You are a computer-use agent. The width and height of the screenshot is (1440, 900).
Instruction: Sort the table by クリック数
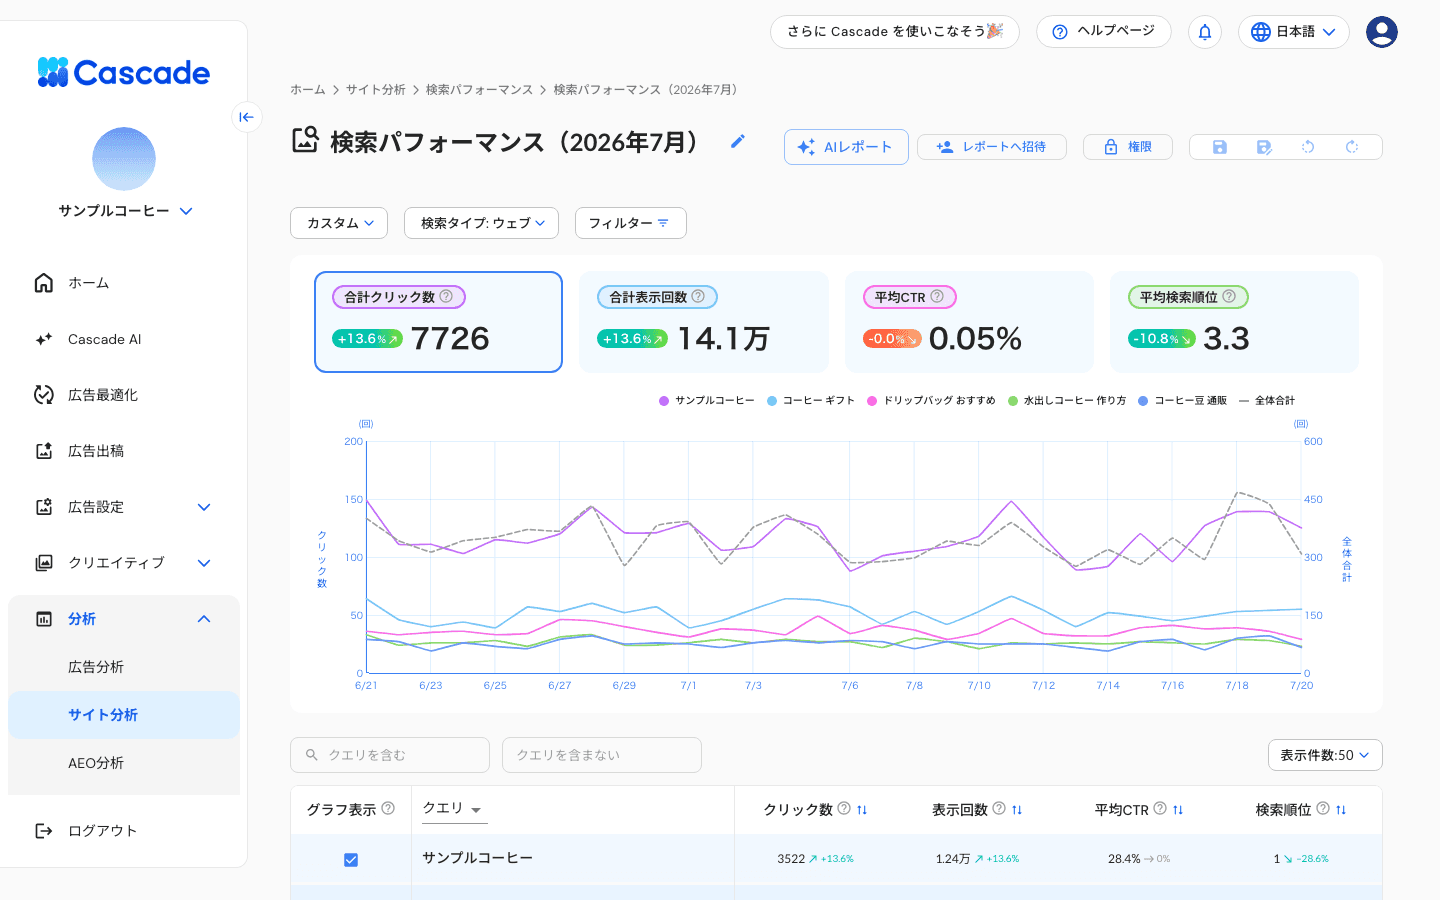pos(862,810)
